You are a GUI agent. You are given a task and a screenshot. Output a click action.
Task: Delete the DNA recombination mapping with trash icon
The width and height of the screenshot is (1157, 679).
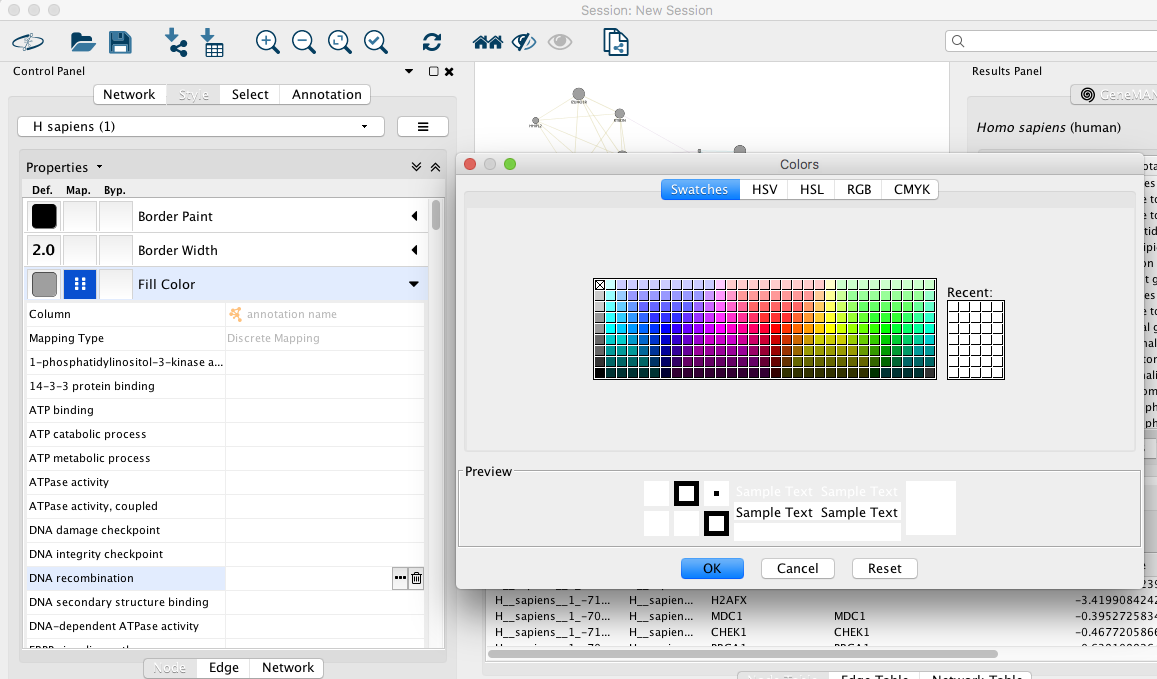[416, 578]
